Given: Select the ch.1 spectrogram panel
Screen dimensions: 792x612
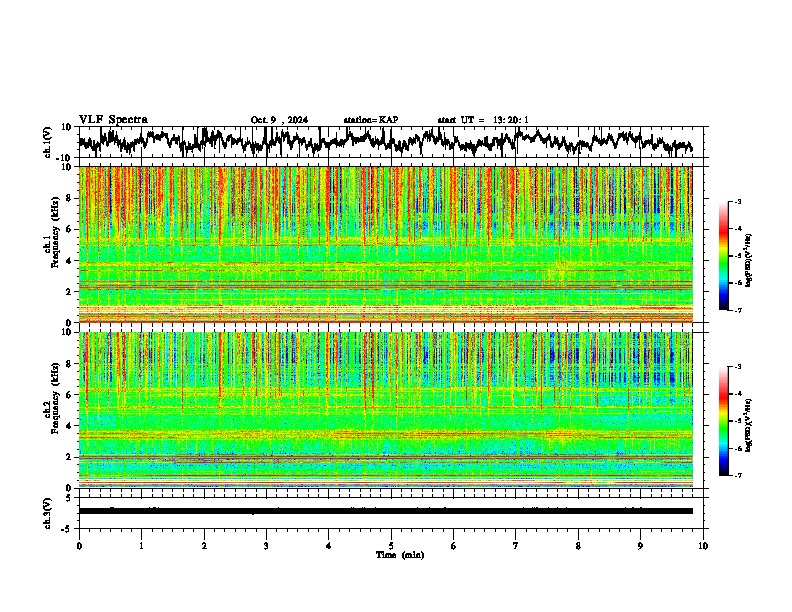Looking at the screenshot, I should [x=386, y=244].
